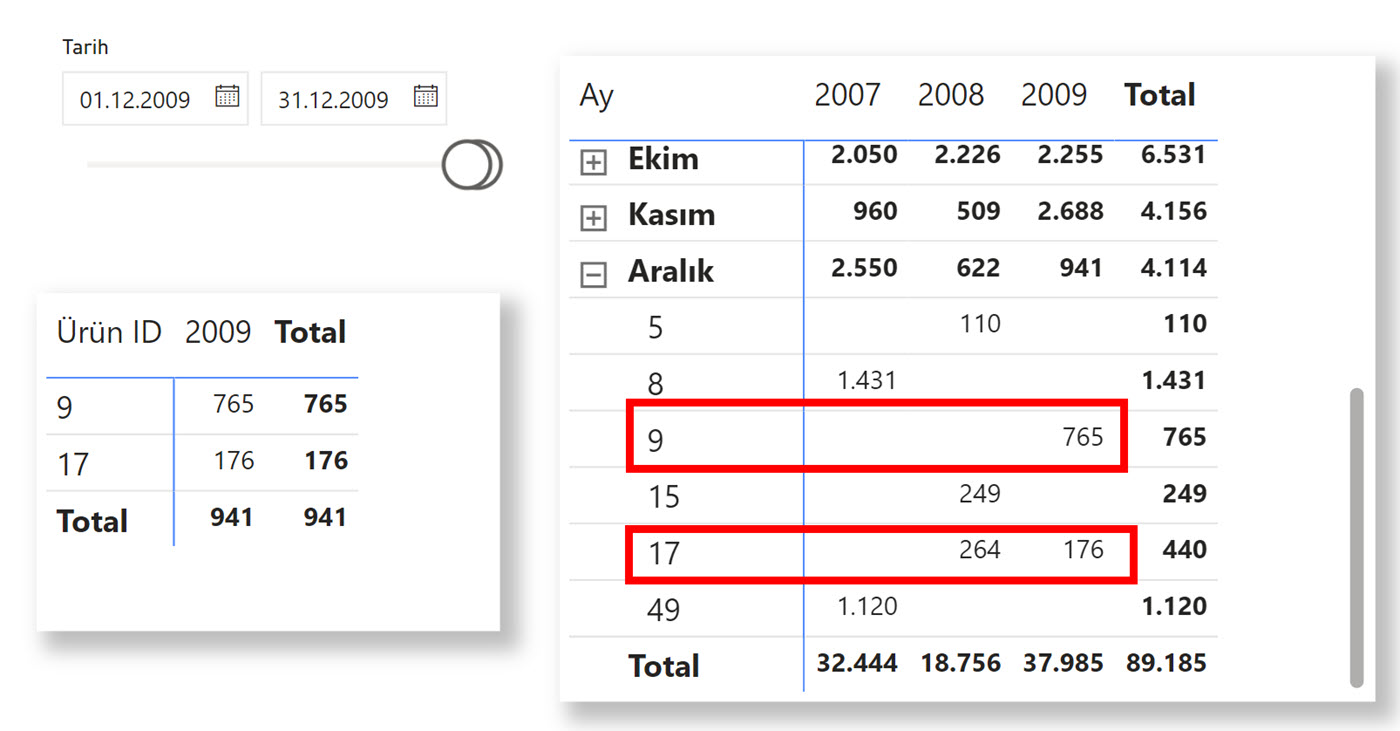Click overall grand total 89.185
1400x731 pixels.
pyautogui.click(x=1166, y=662)
